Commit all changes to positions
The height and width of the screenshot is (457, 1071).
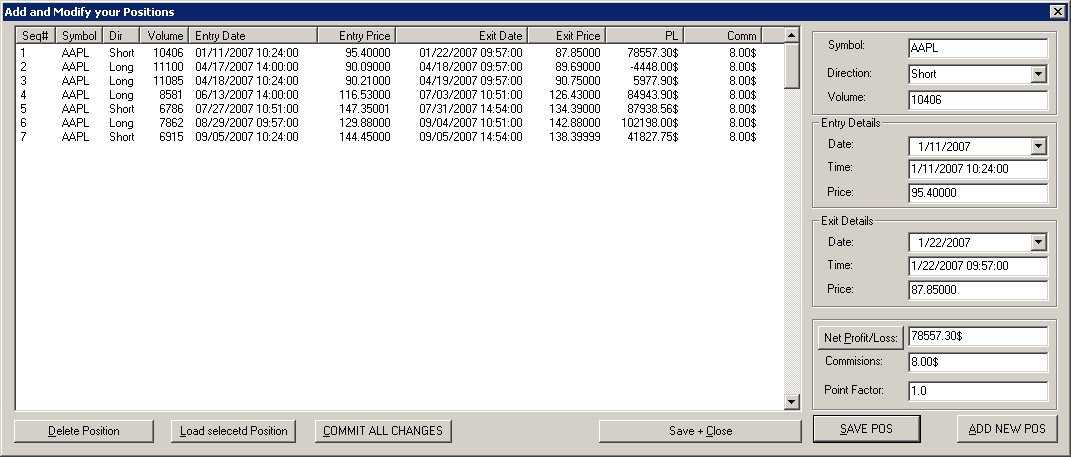tap(382, 431)
